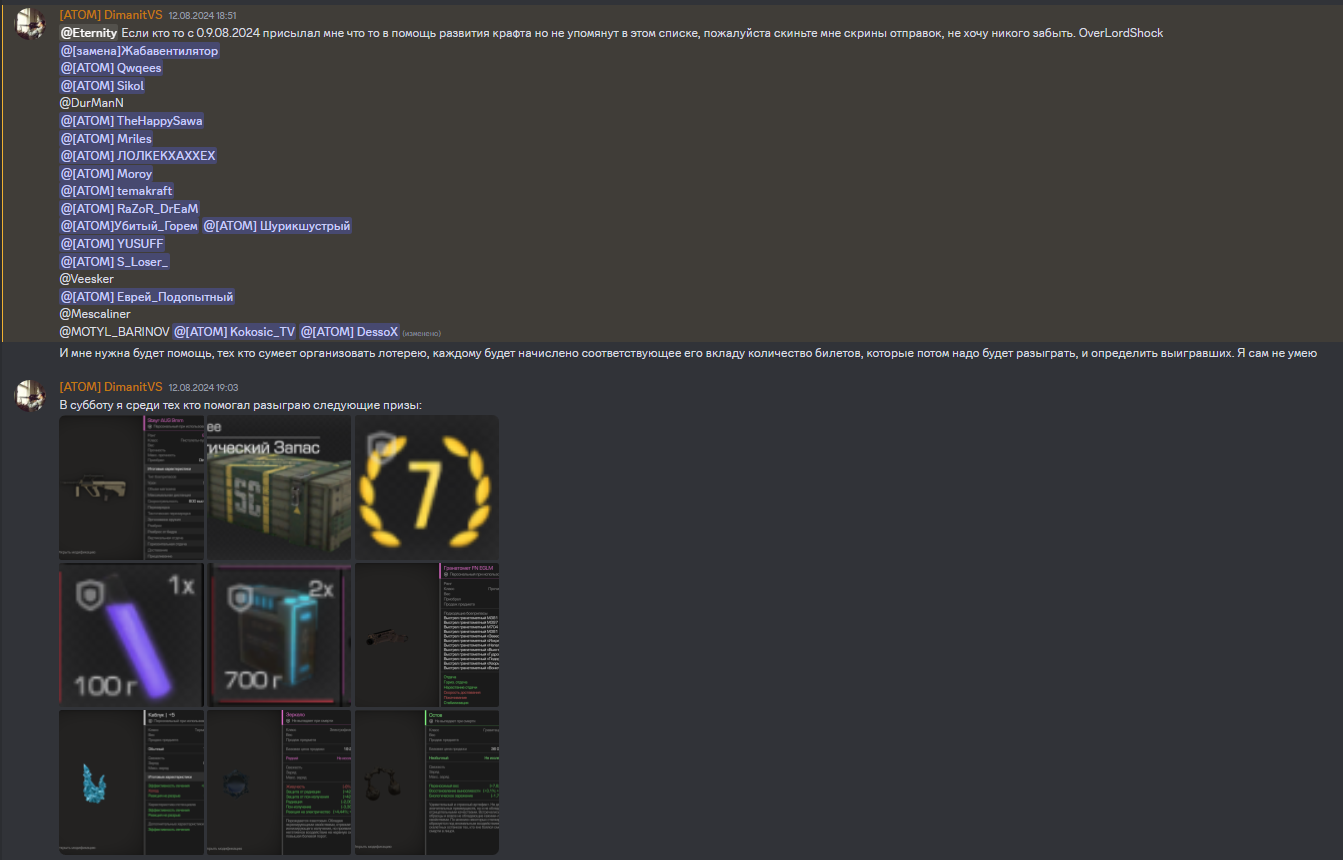Click the @MOTYL_BARINOV mention
This screenshot has height=860, width=1343.
114,331
